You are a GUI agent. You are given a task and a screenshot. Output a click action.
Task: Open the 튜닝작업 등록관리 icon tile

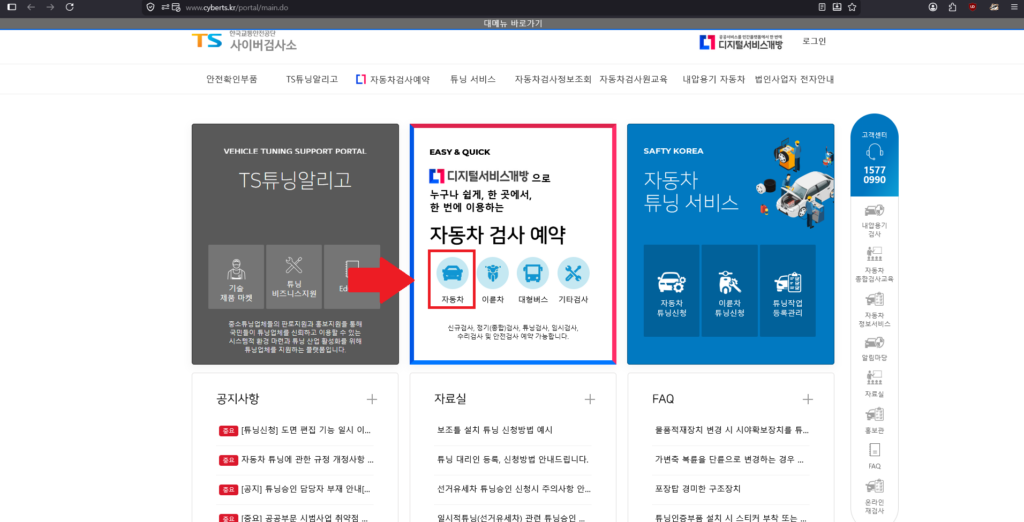click(x=788, y=291)
